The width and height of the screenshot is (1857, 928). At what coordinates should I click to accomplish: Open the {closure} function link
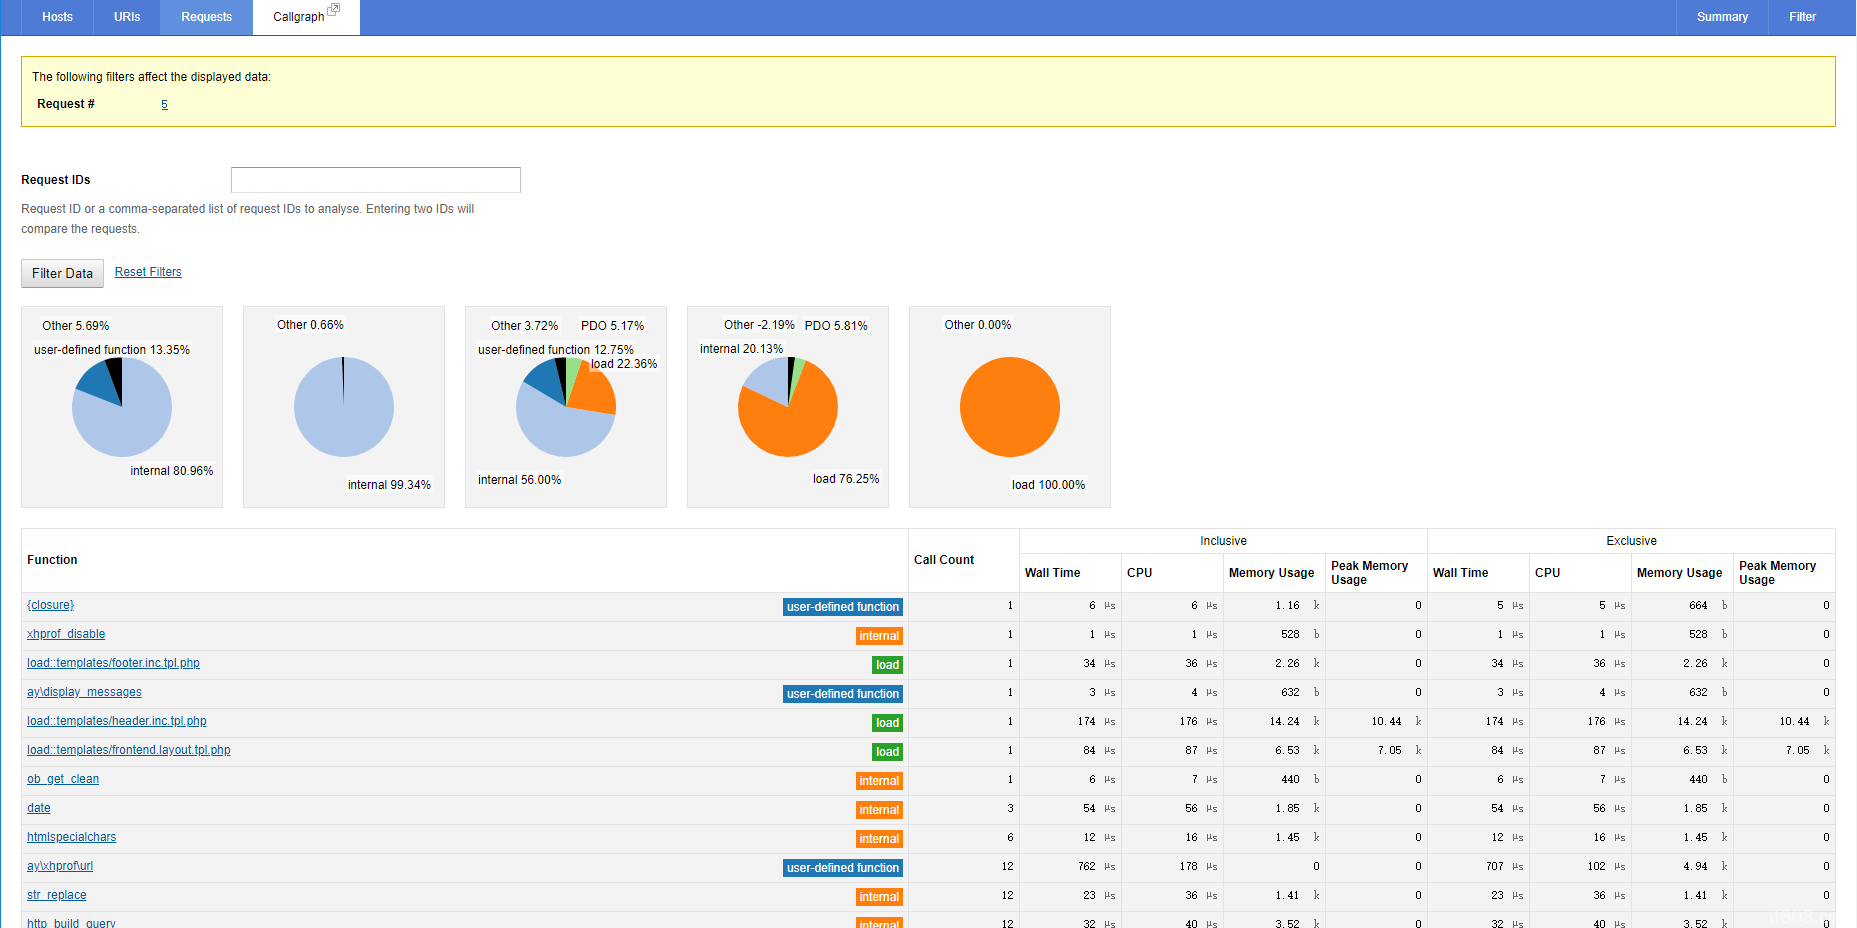[x=50, y=605]
